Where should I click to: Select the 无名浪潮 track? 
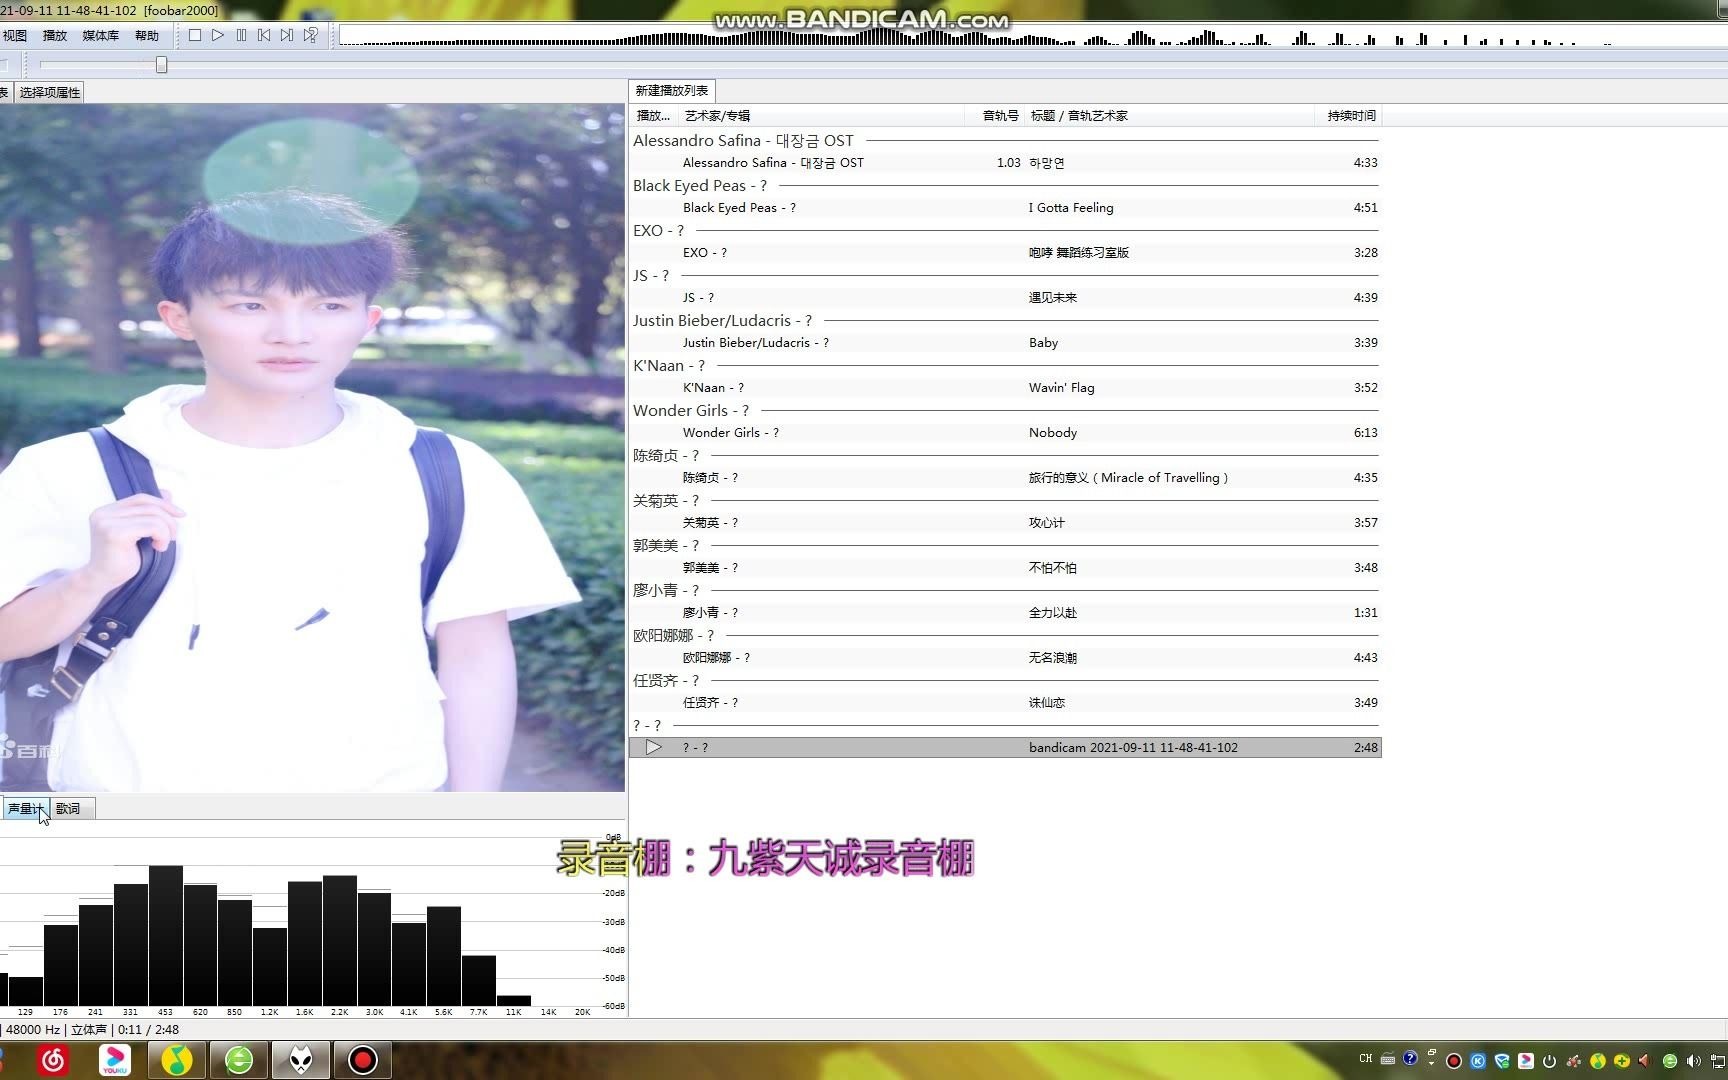[x=1005, y=657]
